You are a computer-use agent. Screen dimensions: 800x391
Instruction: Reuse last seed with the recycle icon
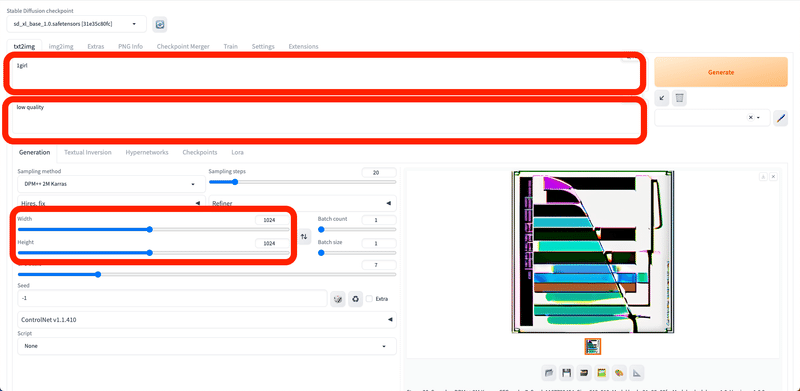[355, 299]
